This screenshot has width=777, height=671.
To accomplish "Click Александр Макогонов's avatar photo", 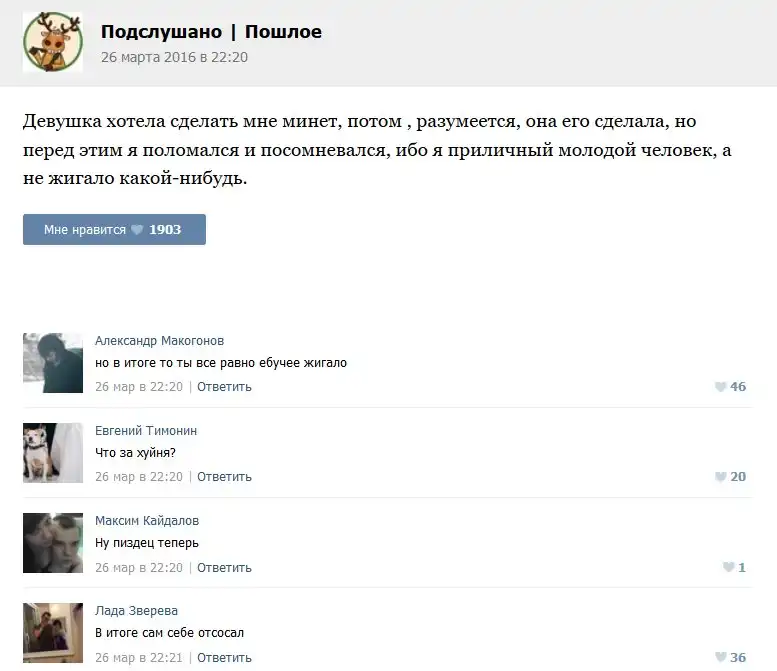I will tap(53, 363).
